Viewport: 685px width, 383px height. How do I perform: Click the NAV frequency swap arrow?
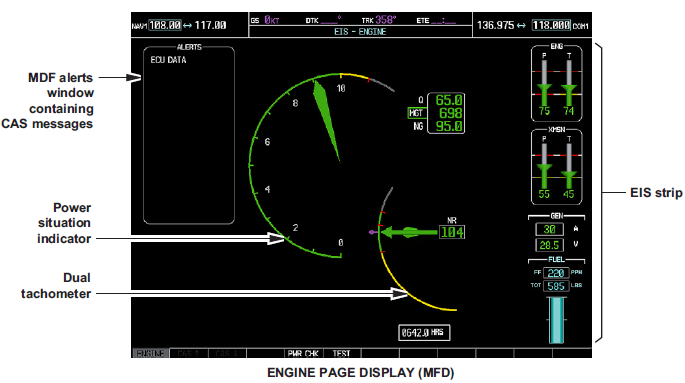tap(187, 26)
